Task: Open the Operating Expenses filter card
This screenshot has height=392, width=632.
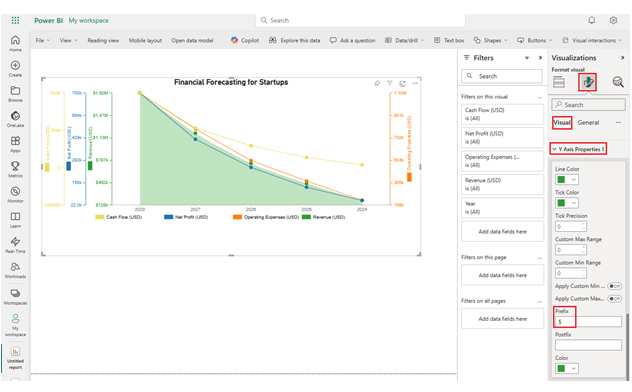Action: [x=502, y=161]
